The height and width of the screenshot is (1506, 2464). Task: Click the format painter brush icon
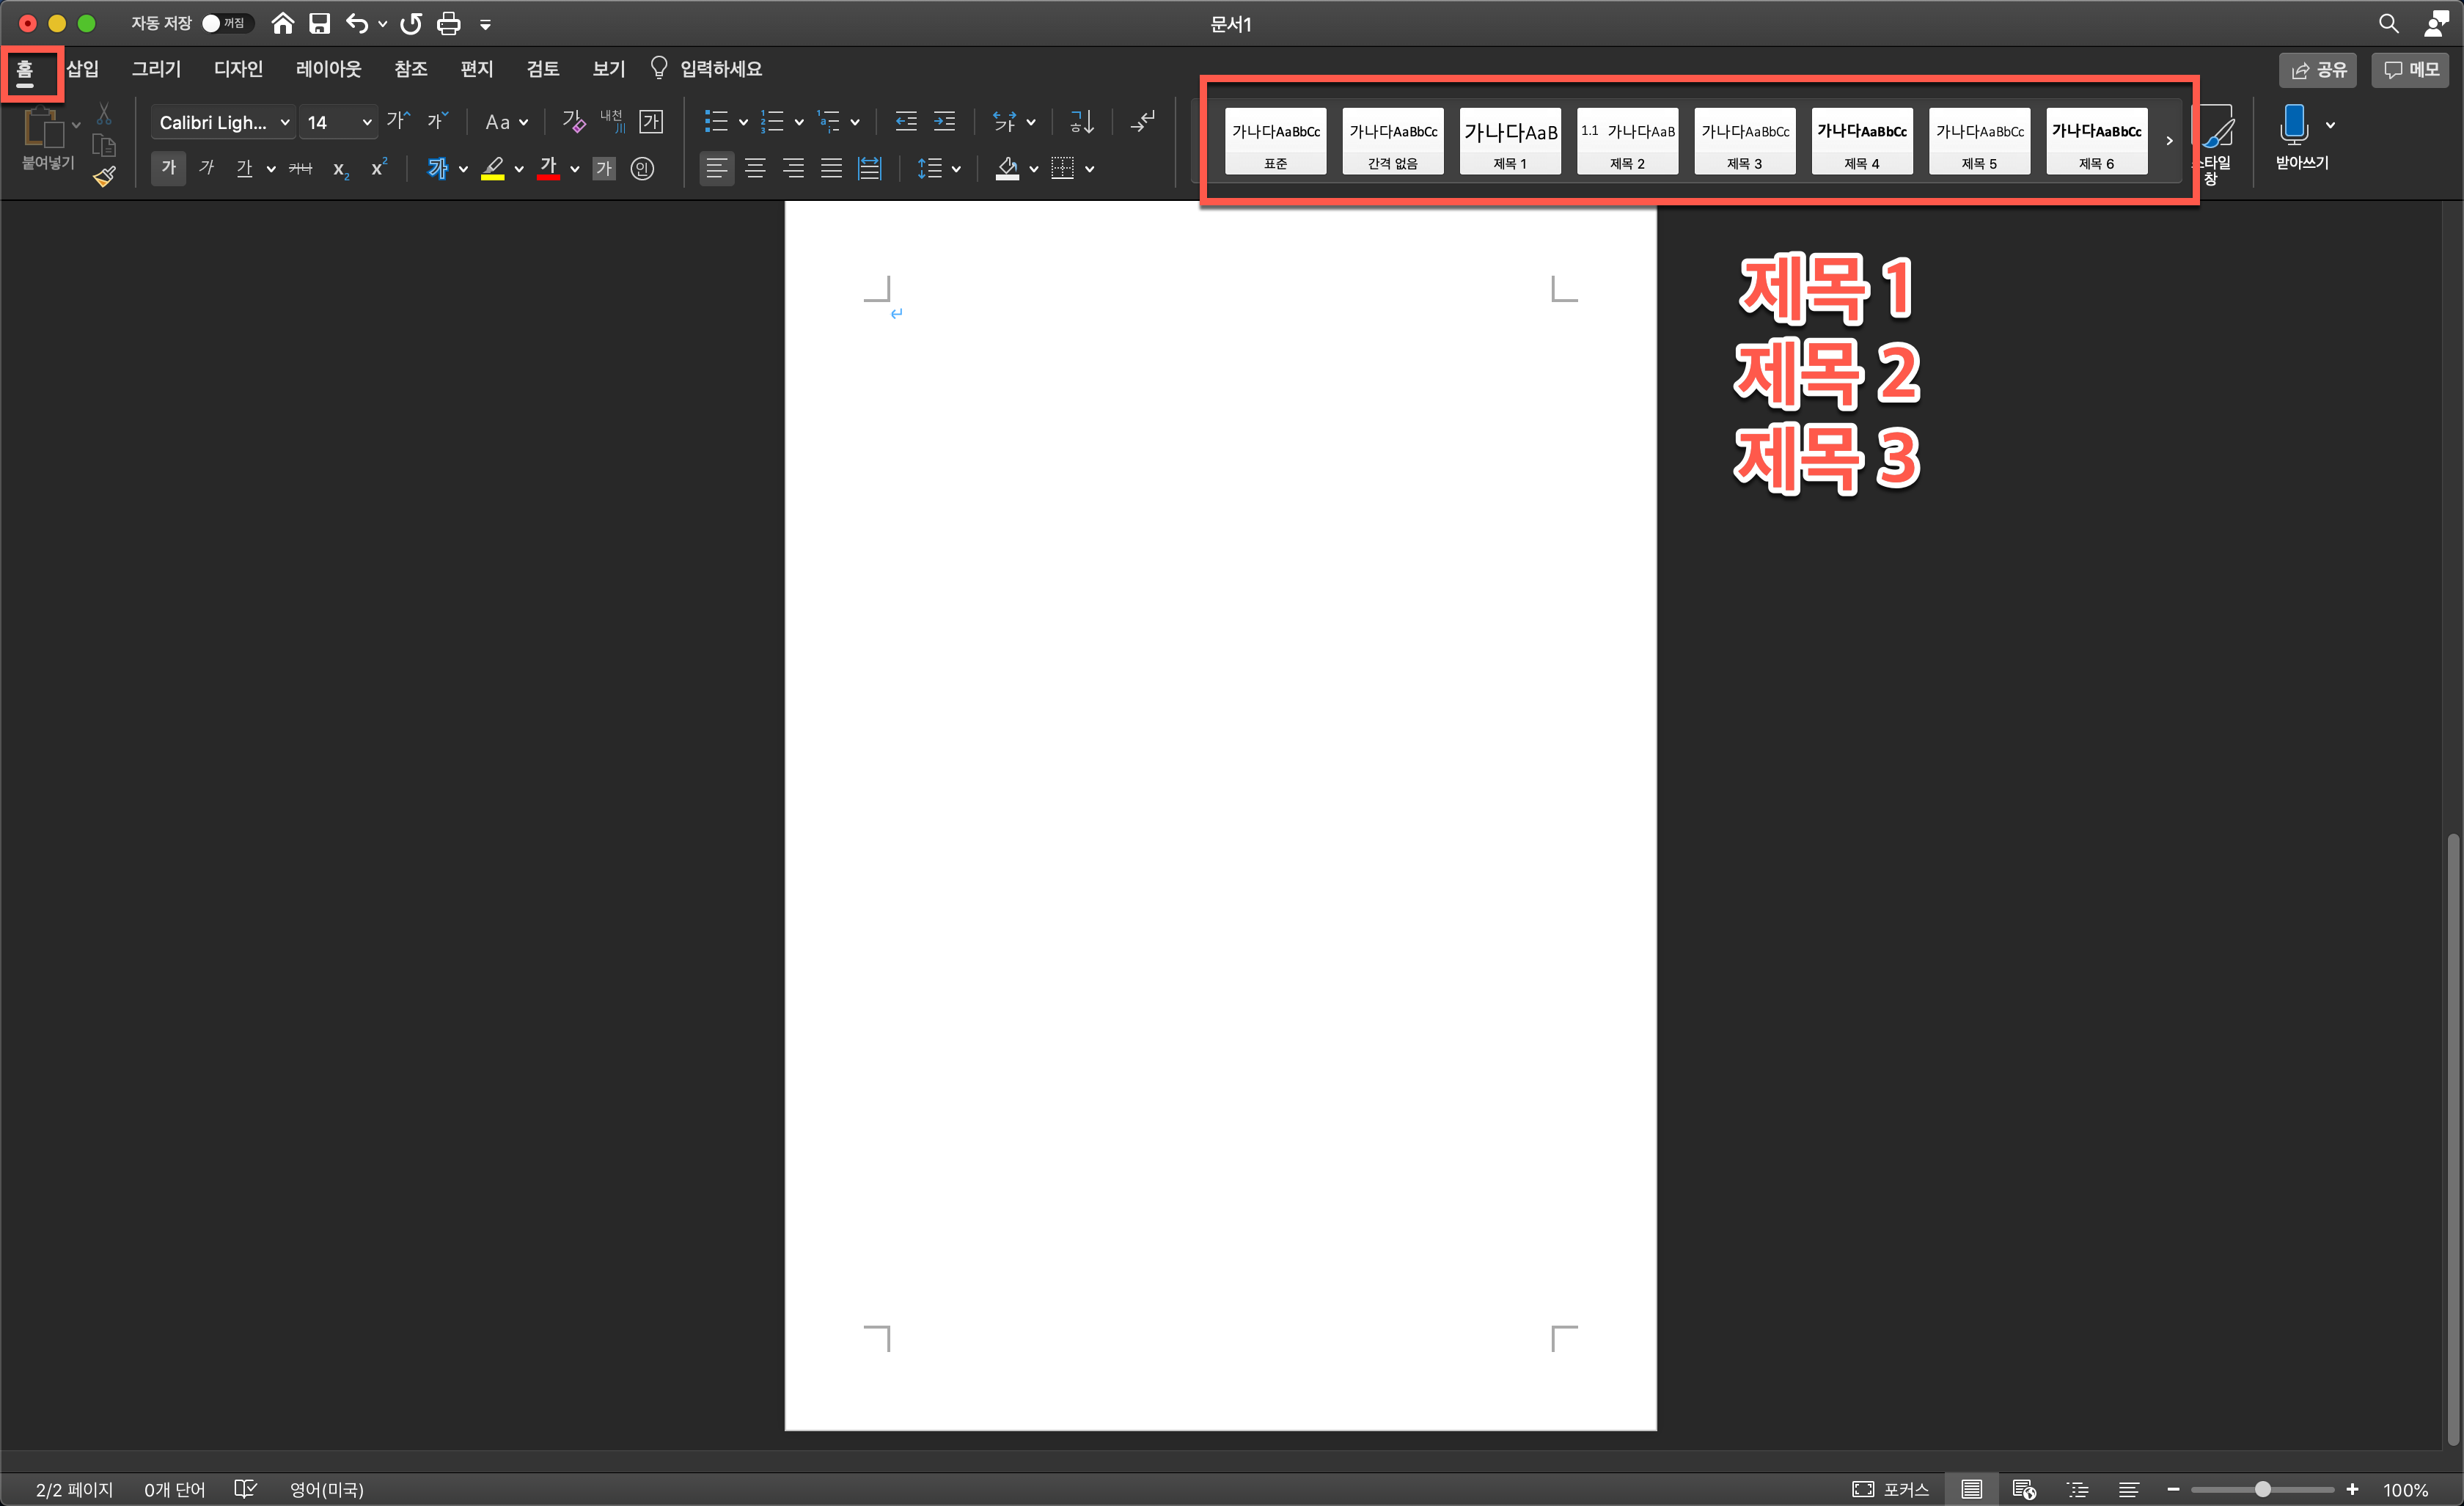[104, 177]
